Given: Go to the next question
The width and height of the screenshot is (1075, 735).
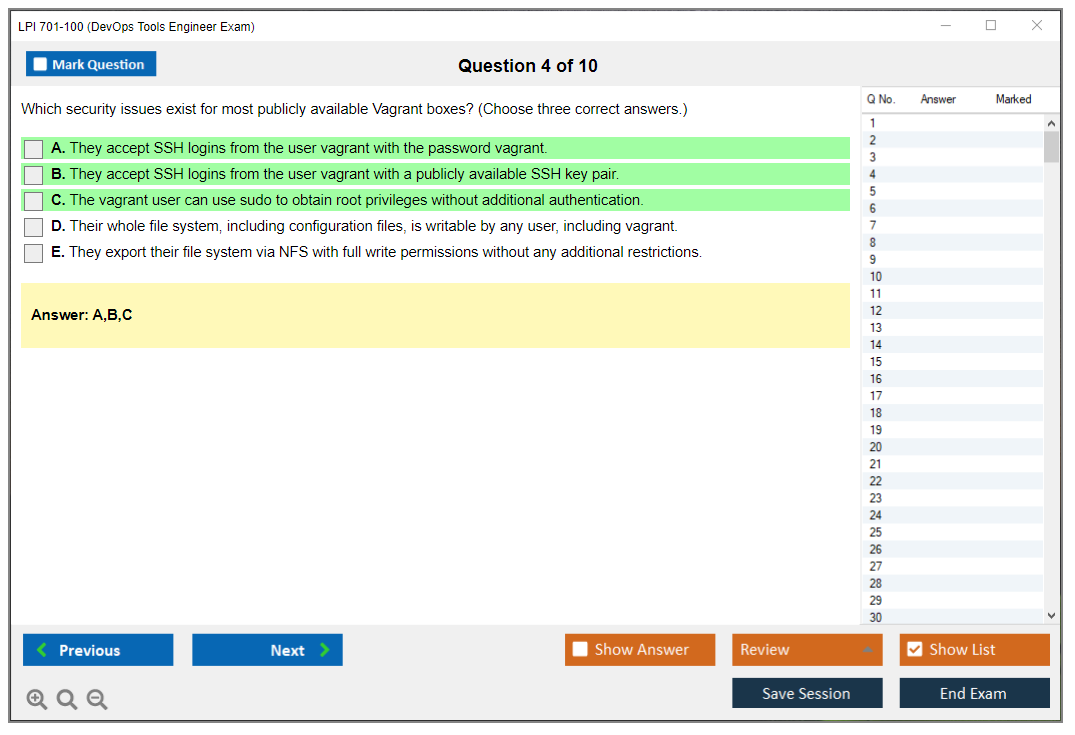Looking at the screenshot, I should [x=267, y=650].
